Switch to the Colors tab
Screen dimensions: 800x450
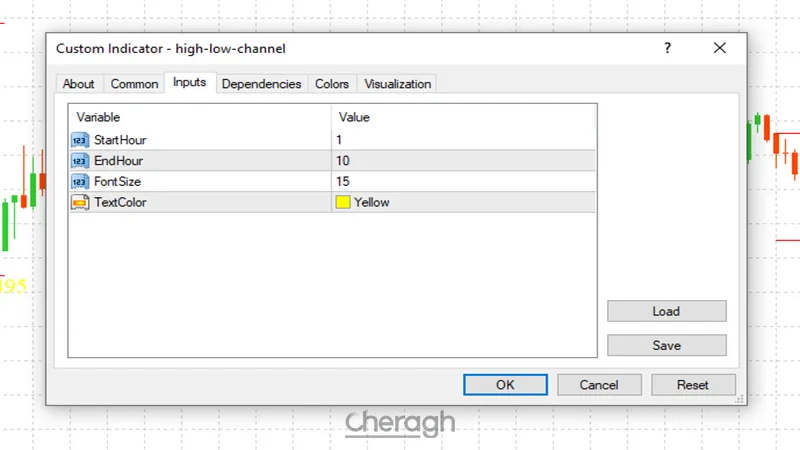332,84
